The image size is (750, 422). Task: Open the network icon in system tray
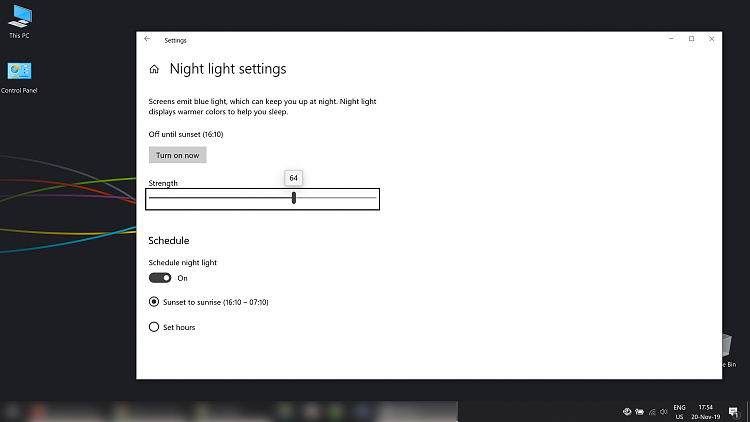tap(652, 412)
